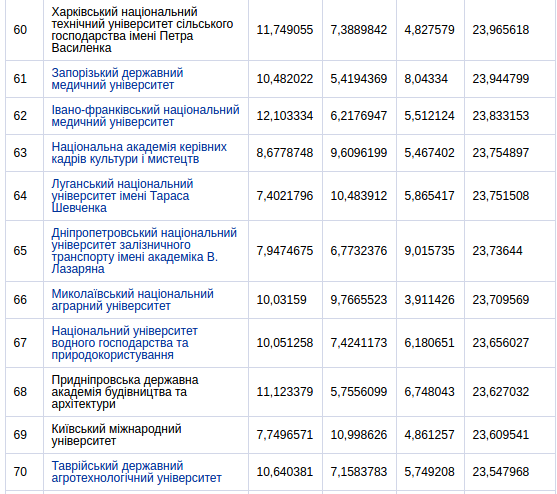This screenshot has width=557, height=494.
Task: Open the Національна академія керівних кадрів культури link
Action: click(x=139, y=153)
